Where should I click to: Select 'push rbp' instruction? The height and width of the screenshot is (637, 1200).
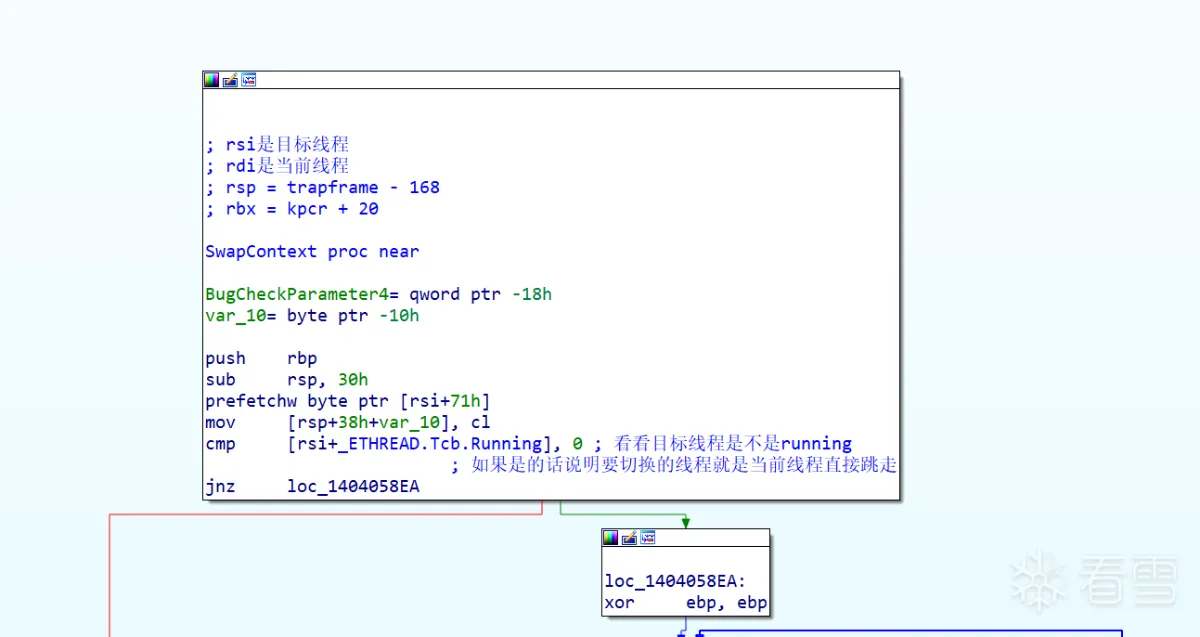coord(261,358)
